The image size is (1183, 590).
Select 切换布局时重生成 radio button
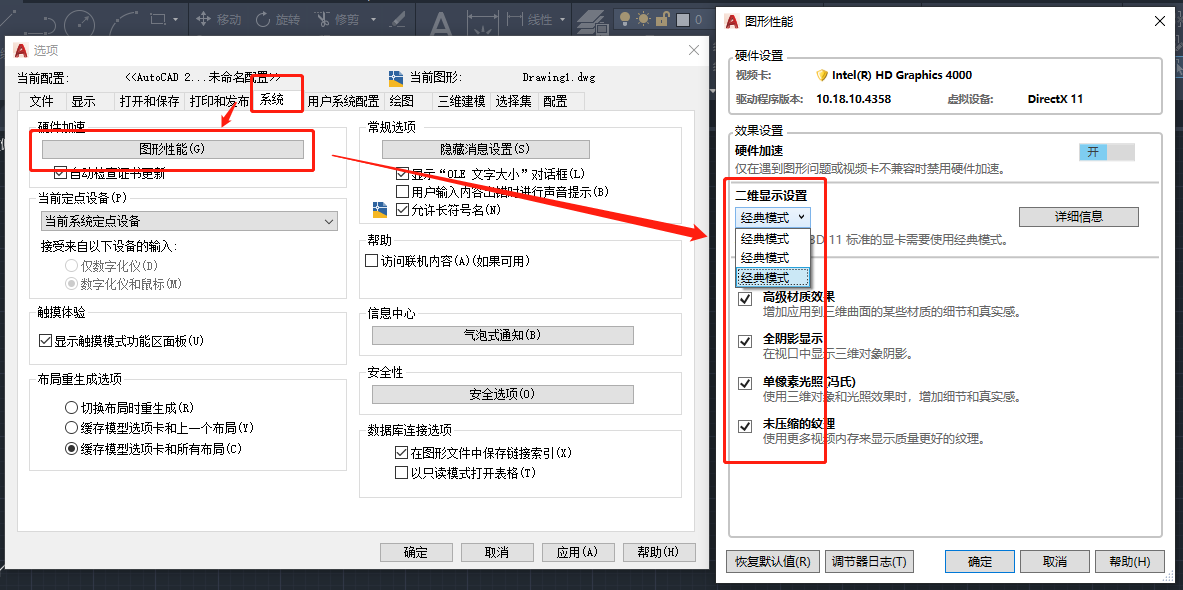71,408
